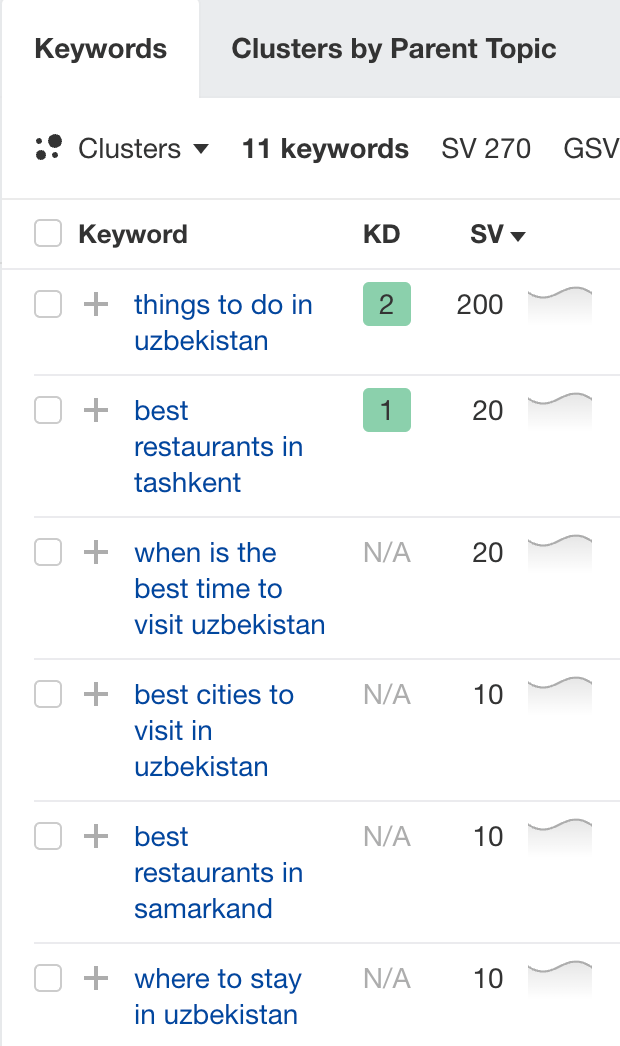Click the plus icon beside "best restaurants in samarkand"
This screenshot has height=1046, width=620.
click(x=96, y=836)
